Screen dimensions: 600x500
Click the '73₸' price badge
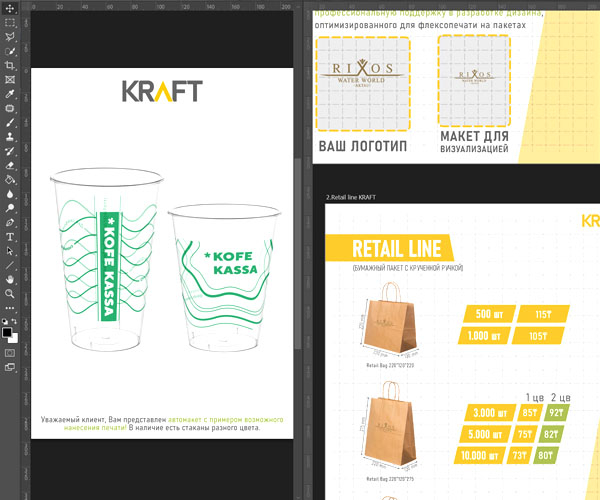[520, 456]
